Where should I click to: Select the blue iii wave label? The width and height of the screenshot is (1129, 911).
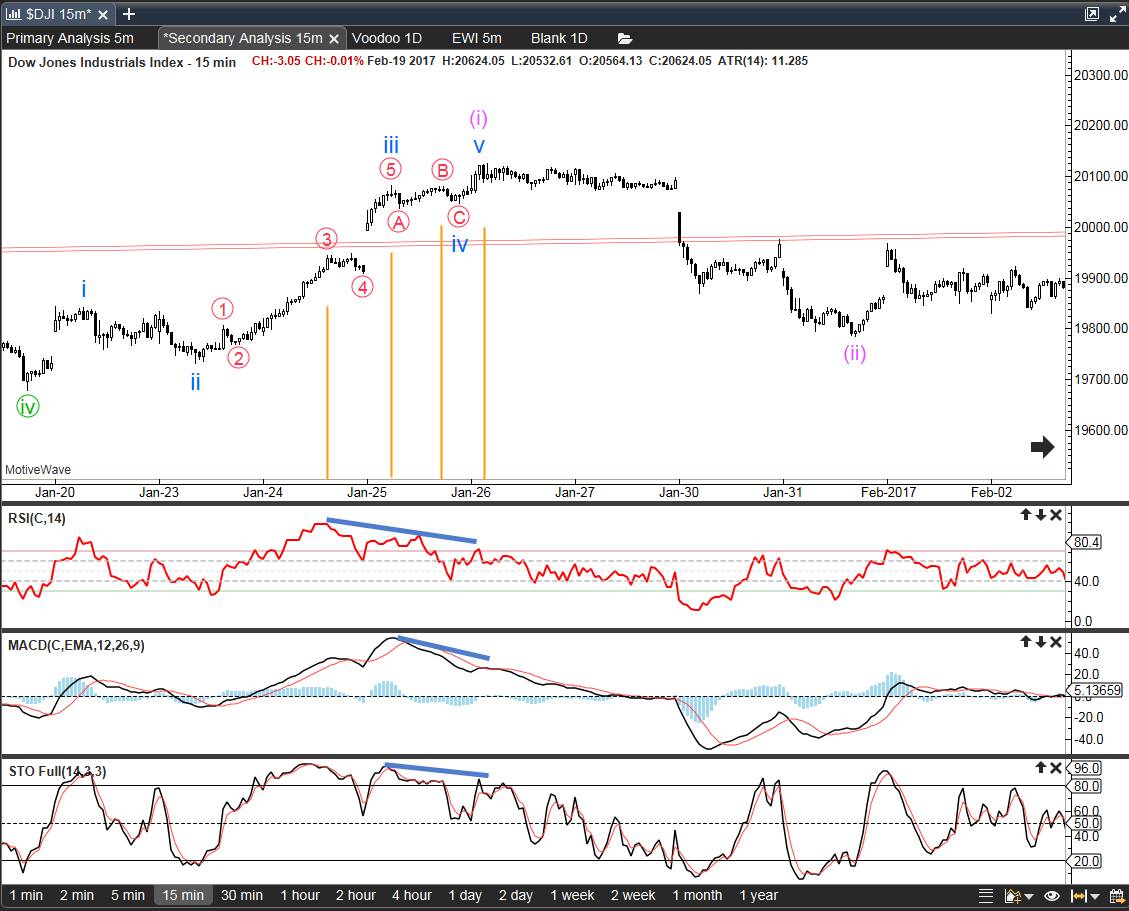pyautogui.click(x=391, y=145)
